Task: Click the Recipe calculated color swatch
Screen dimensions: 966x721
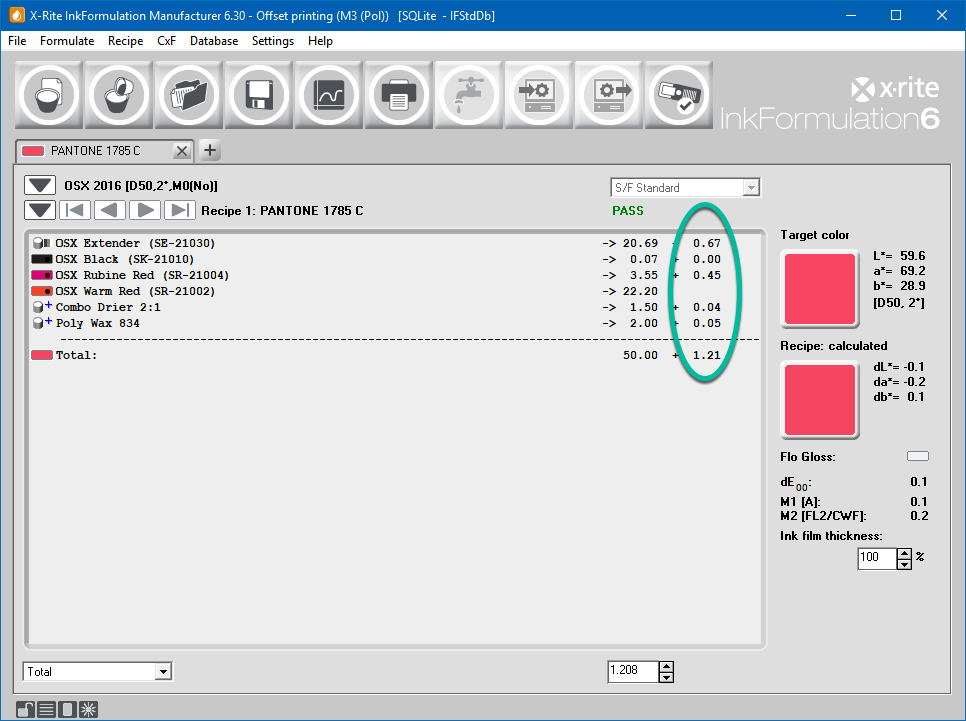Action: [x=820, y=400]
